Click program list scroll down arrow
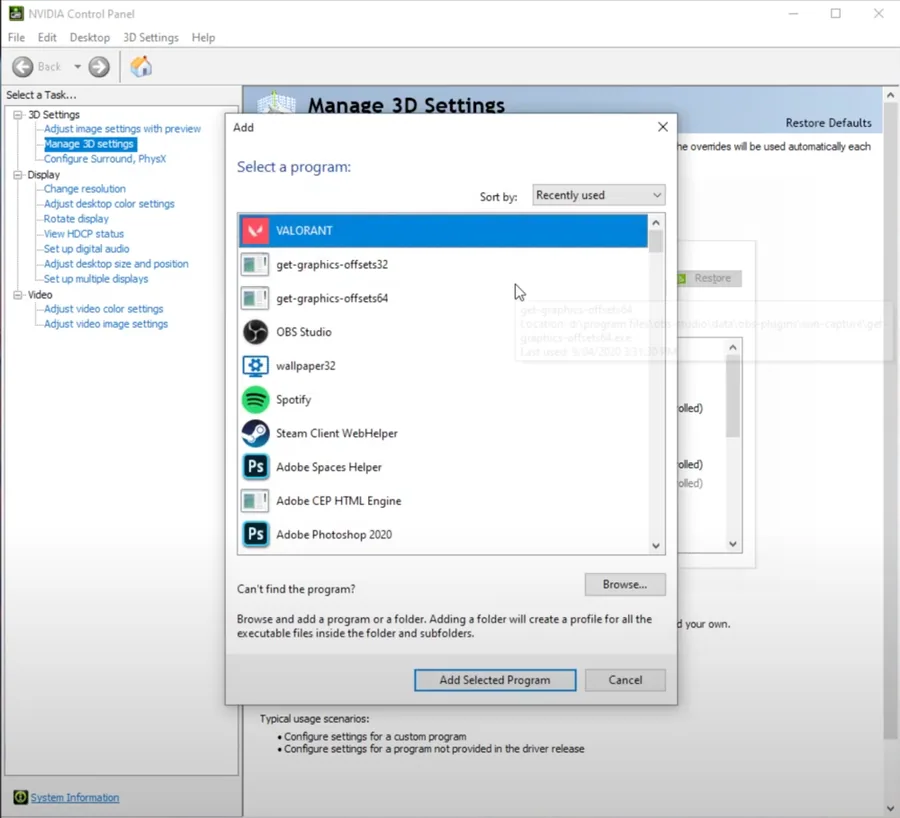The image size is (900, 818). pyautogui.click(x=656, y=546)
